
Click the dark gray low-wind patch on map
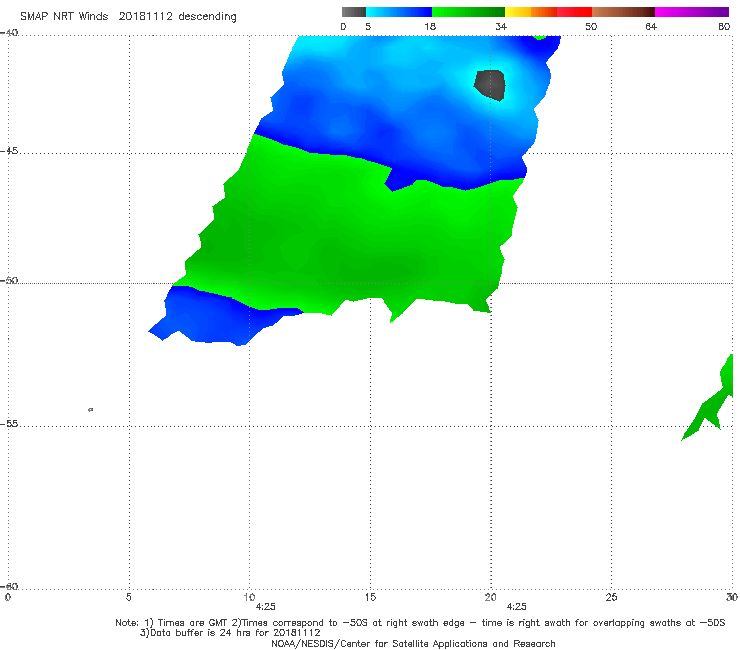[x=490, y=85]
